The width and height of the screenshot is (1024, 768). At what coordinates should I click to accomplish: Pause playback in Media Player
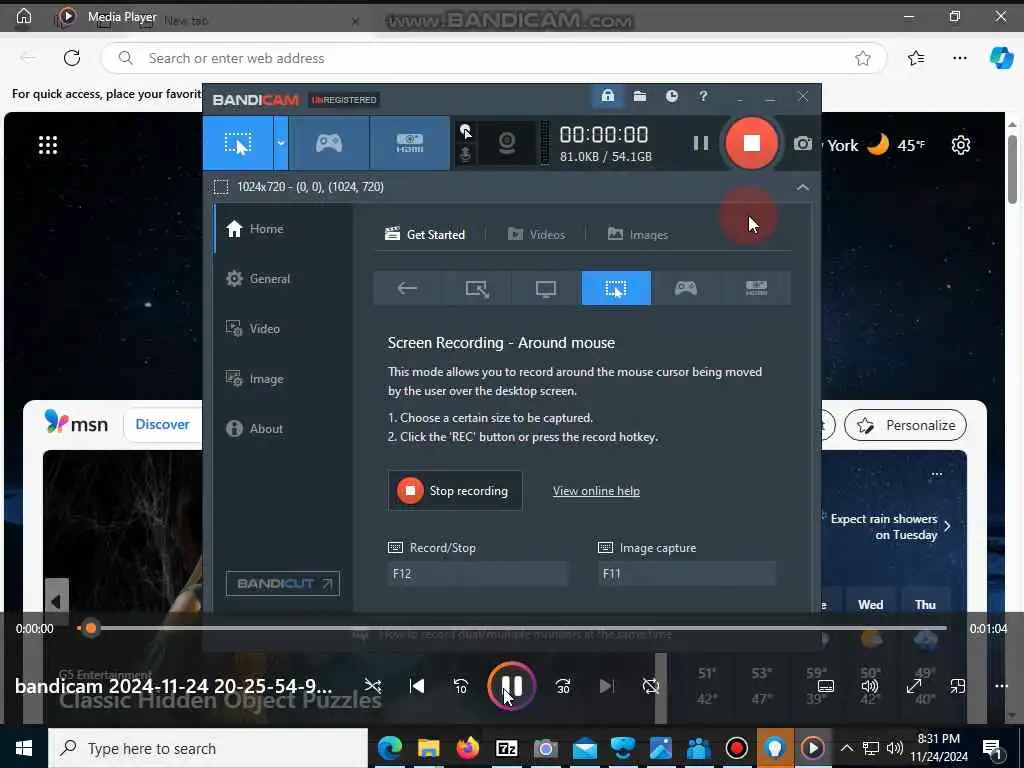(x=511, y=686)
